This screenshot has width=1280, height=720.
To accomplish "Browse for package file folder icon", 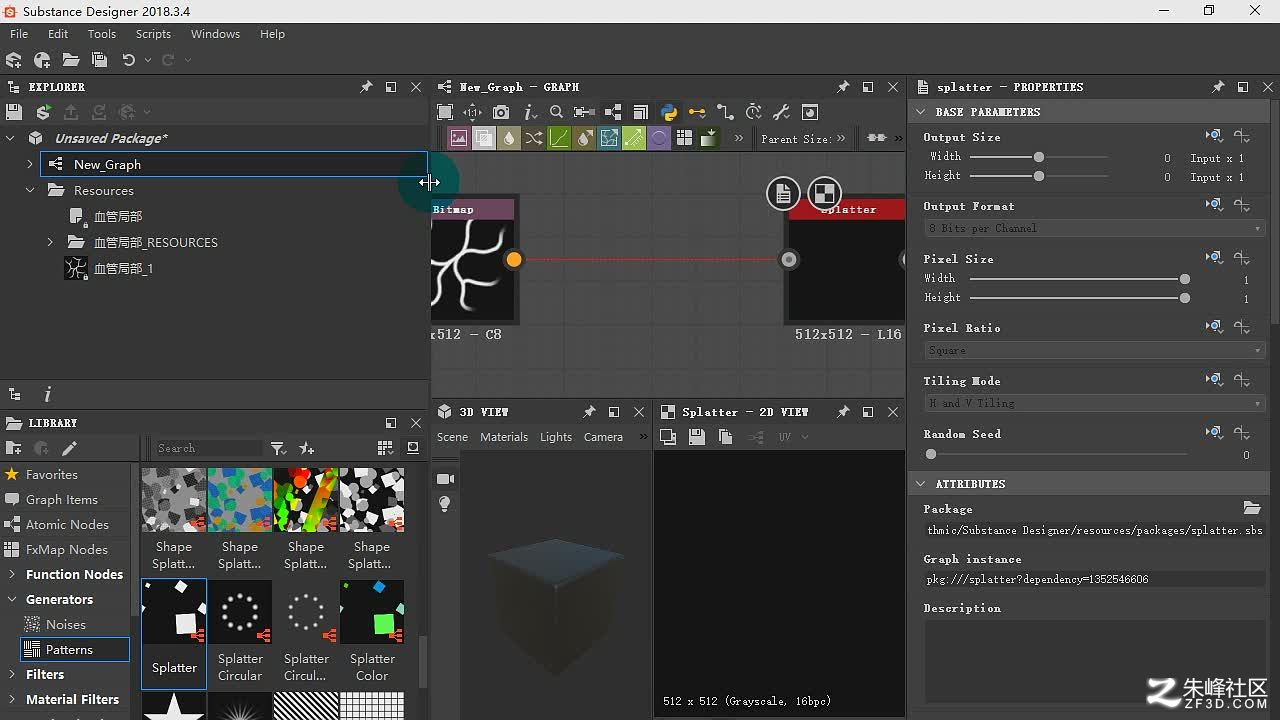I will (1251, 508).
